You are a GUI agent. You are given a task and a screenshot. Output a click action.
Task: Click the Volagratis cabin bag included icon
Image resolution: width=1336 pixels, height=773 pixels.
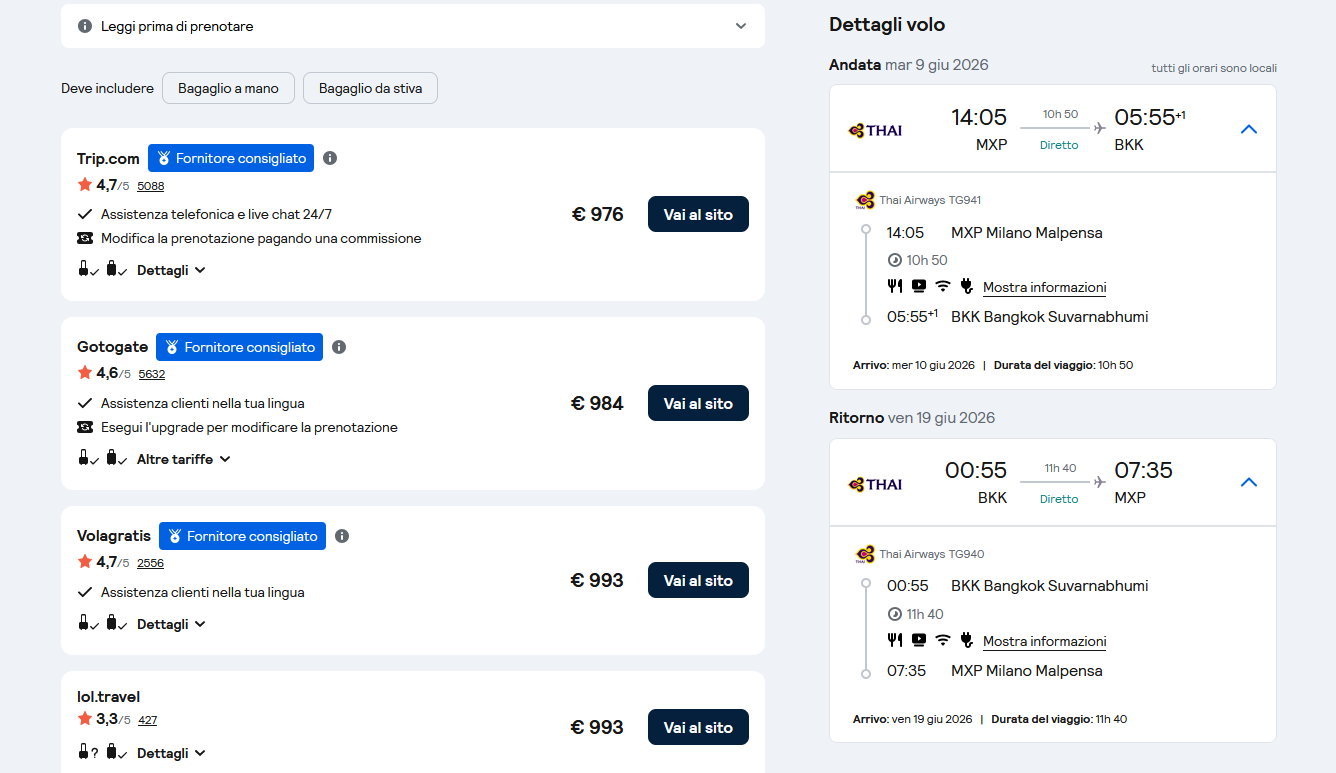click(87, 623)
